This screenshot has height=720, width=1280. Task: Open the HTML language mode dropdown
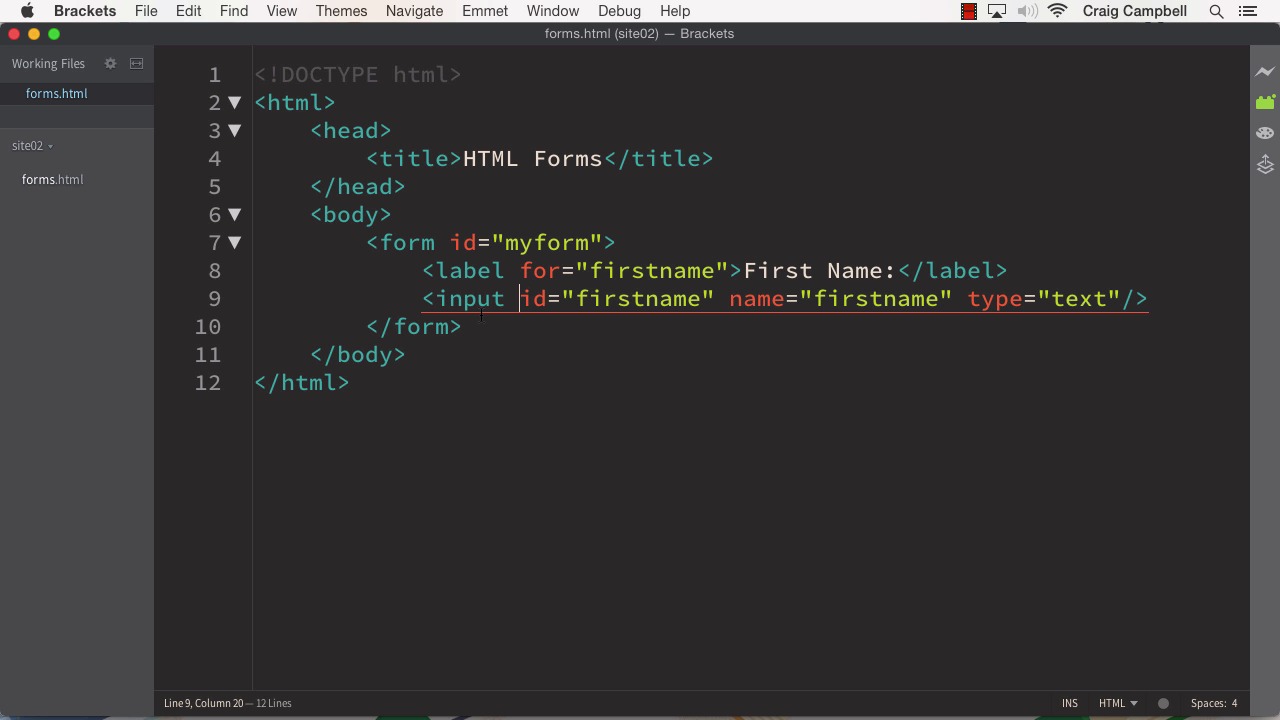click(1118, 703)
